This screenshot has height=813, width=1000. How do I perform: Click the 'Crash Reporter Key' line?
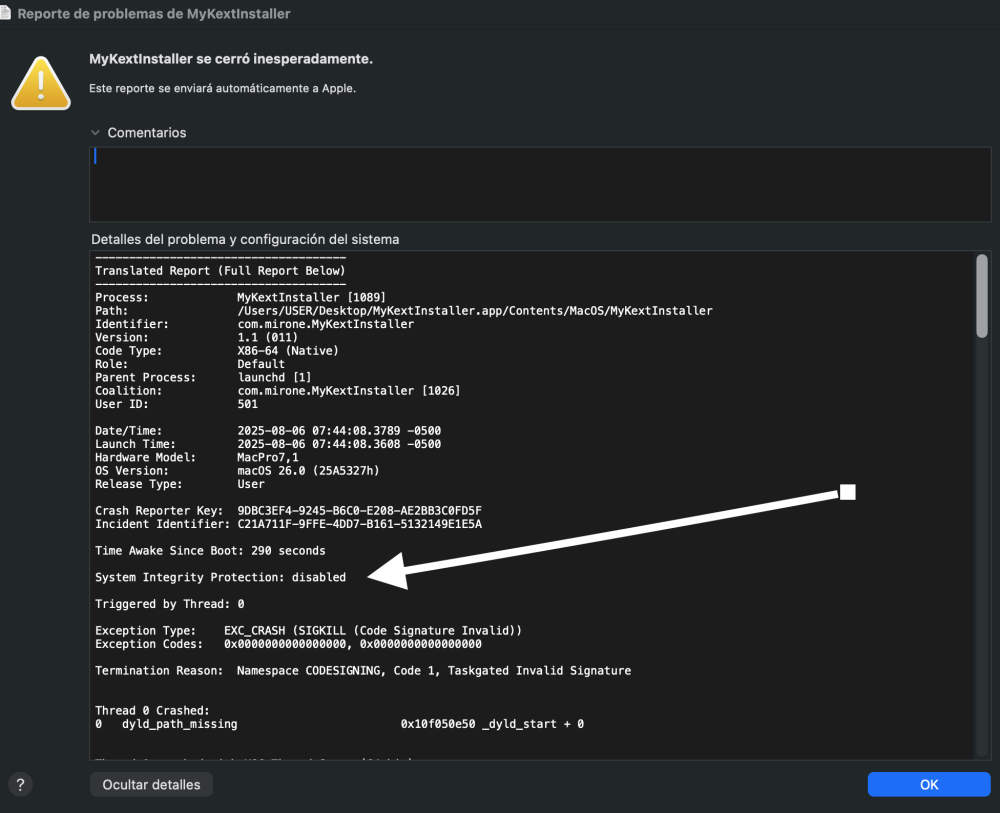(x=288, y=511)
